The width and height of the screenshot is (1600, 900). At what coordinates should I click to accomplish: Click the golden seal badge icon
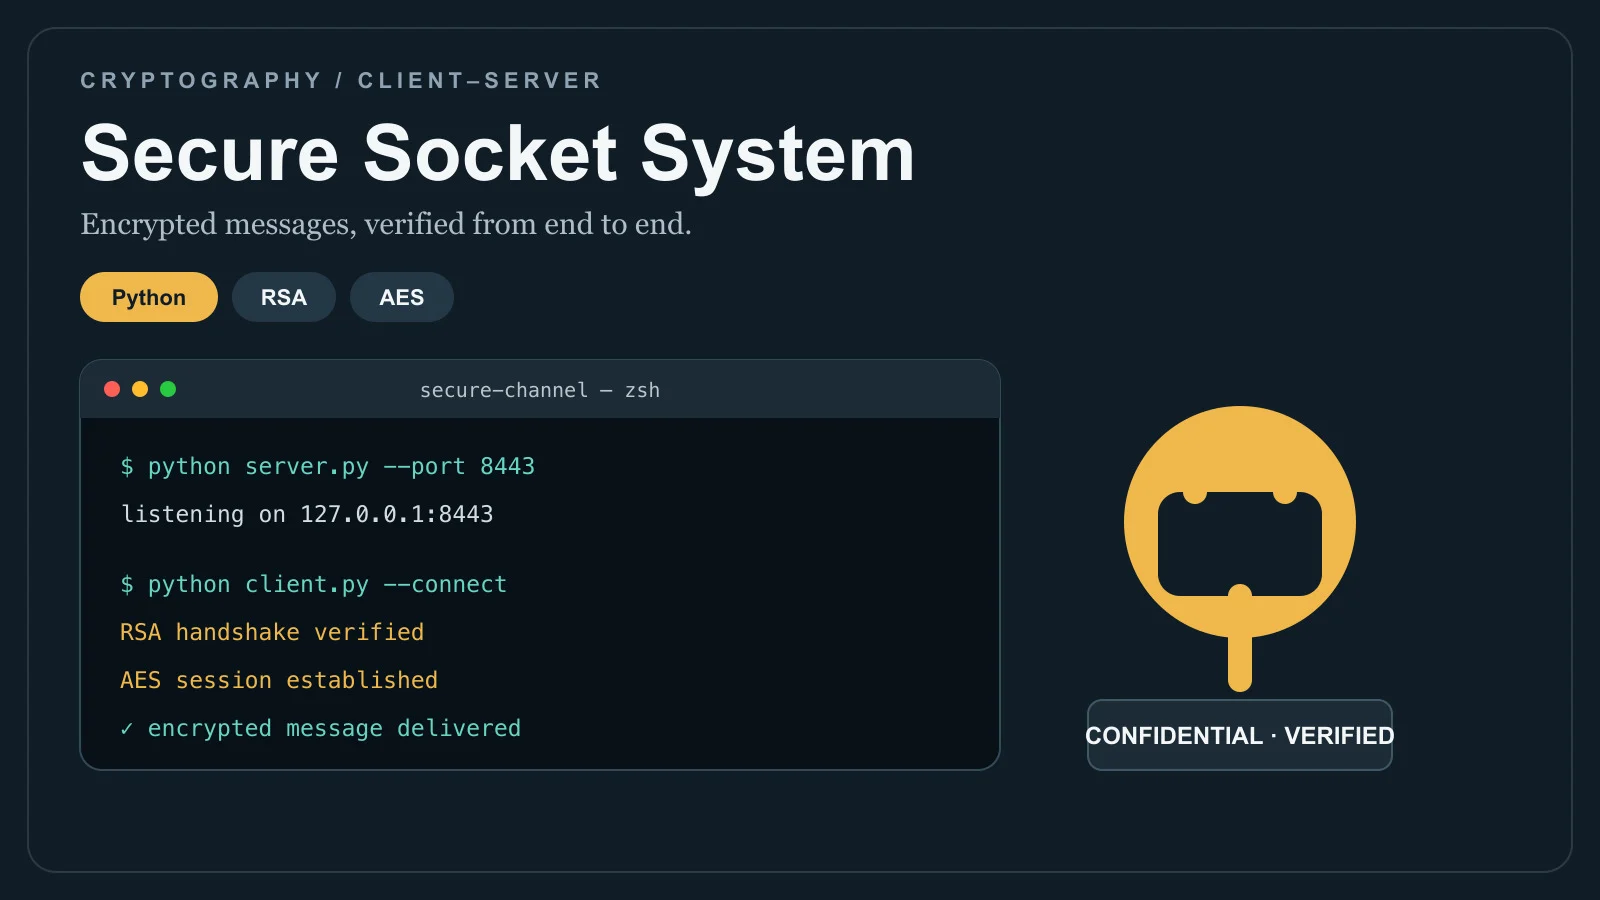tap(1240, 548)
